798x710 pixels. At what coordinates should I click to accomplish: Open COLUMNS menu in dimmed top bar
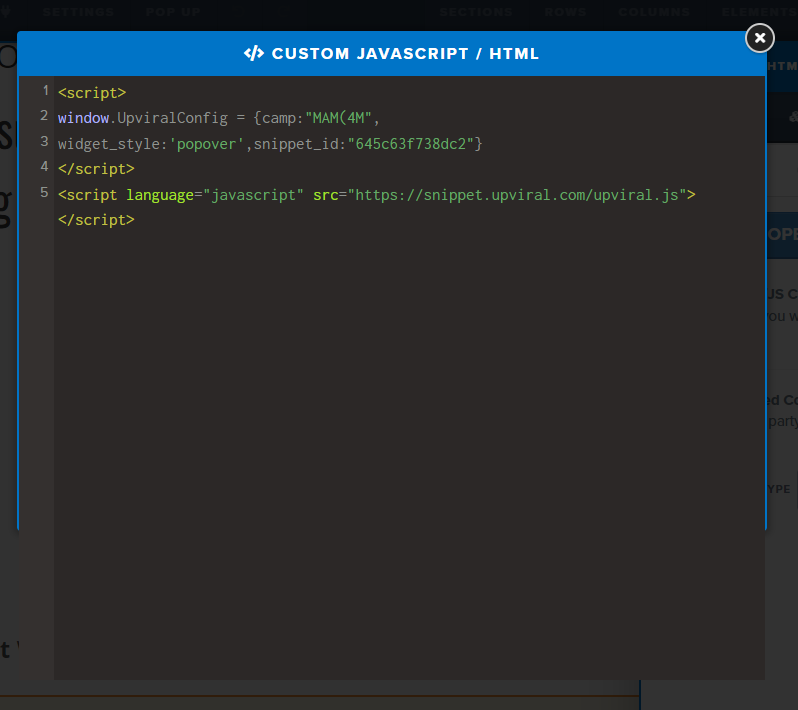click(654, 12)
